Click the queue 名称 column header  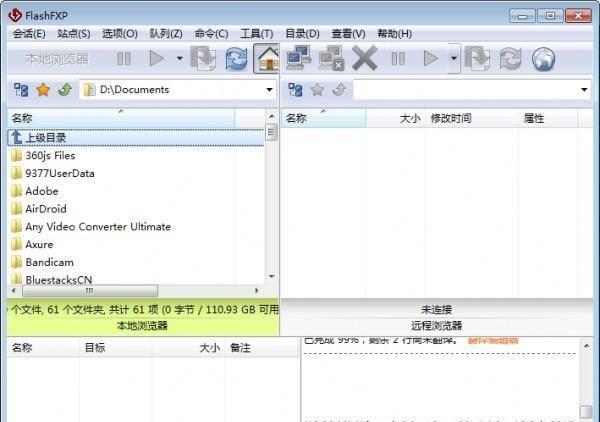(43, 348)
